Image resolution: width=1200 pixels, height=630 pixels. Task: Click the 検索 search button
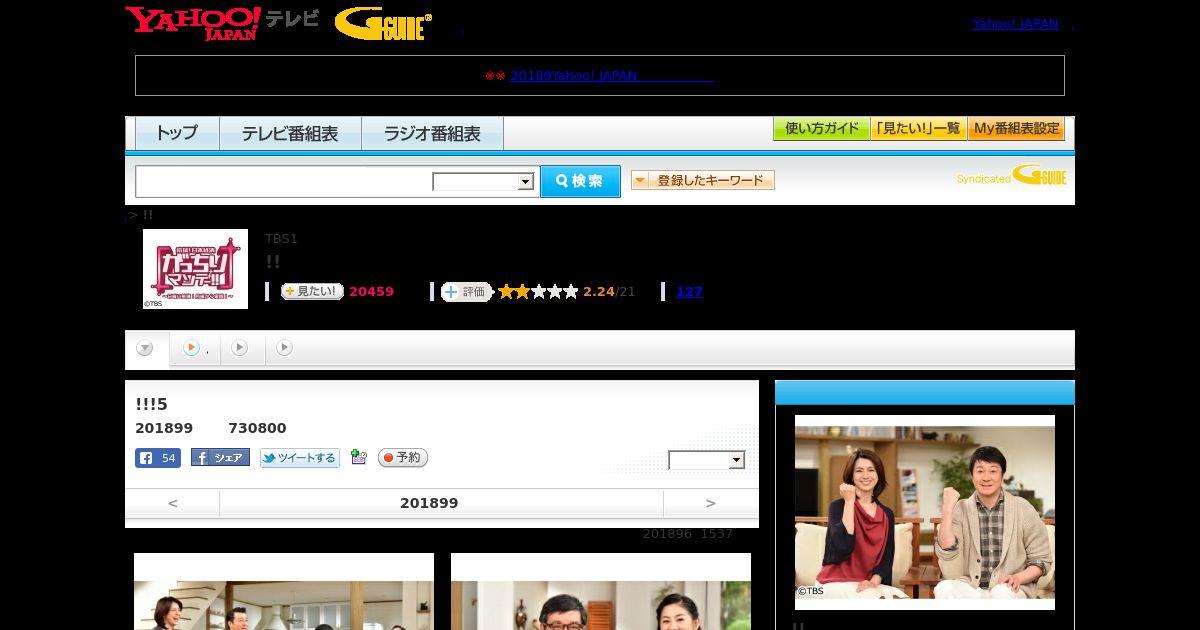[580, 181]
